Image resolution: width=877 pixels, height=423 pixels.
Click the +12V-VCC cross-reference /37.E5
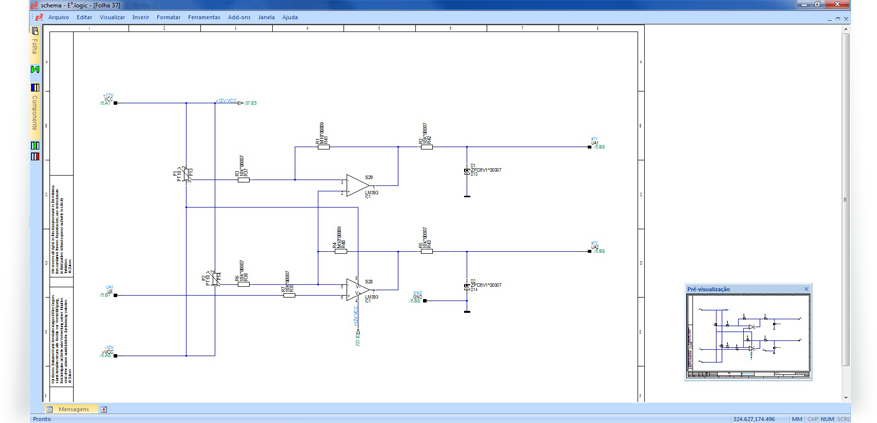point(249,103)
